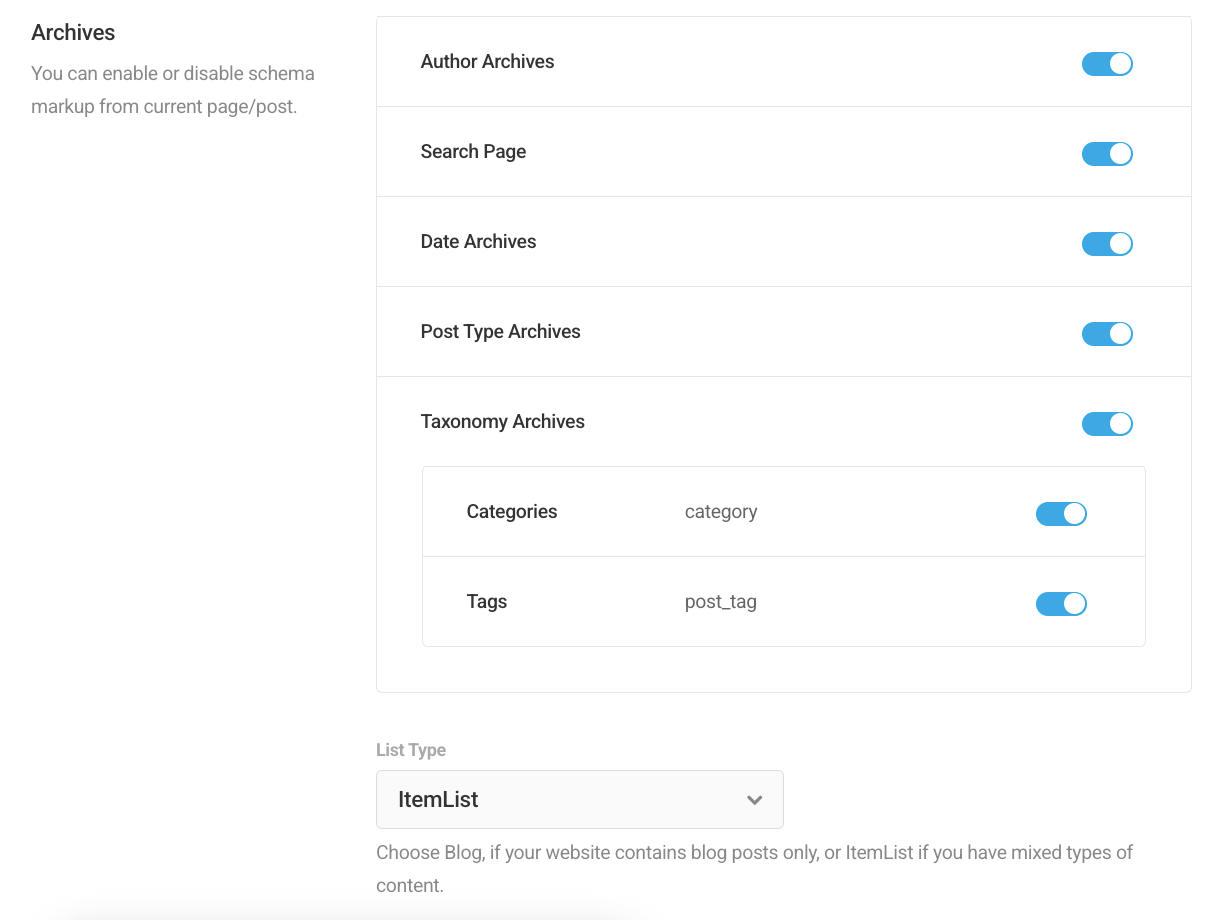Image resolution: width=1220 pixels, height=920 pixels.
Task: Click the Categories label
Action: (511, 511)
